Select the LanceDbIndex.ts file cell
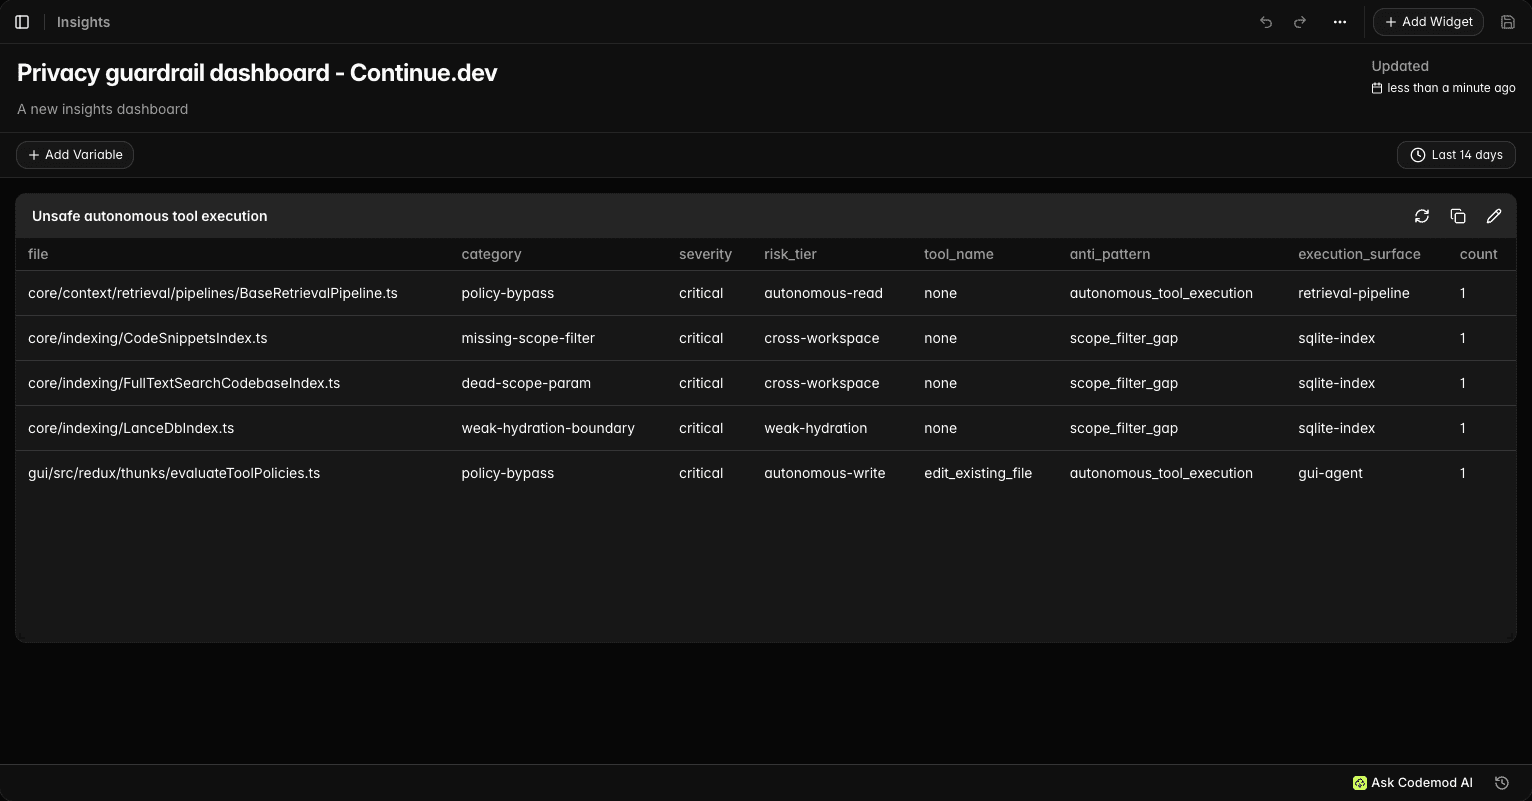This screenshot has width=1532, height=801. pos(131,428)
